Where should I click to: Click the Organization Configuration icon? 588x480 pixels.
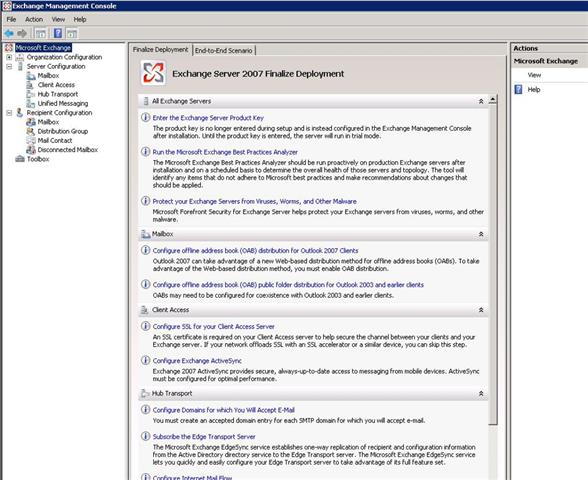[20, 57]
